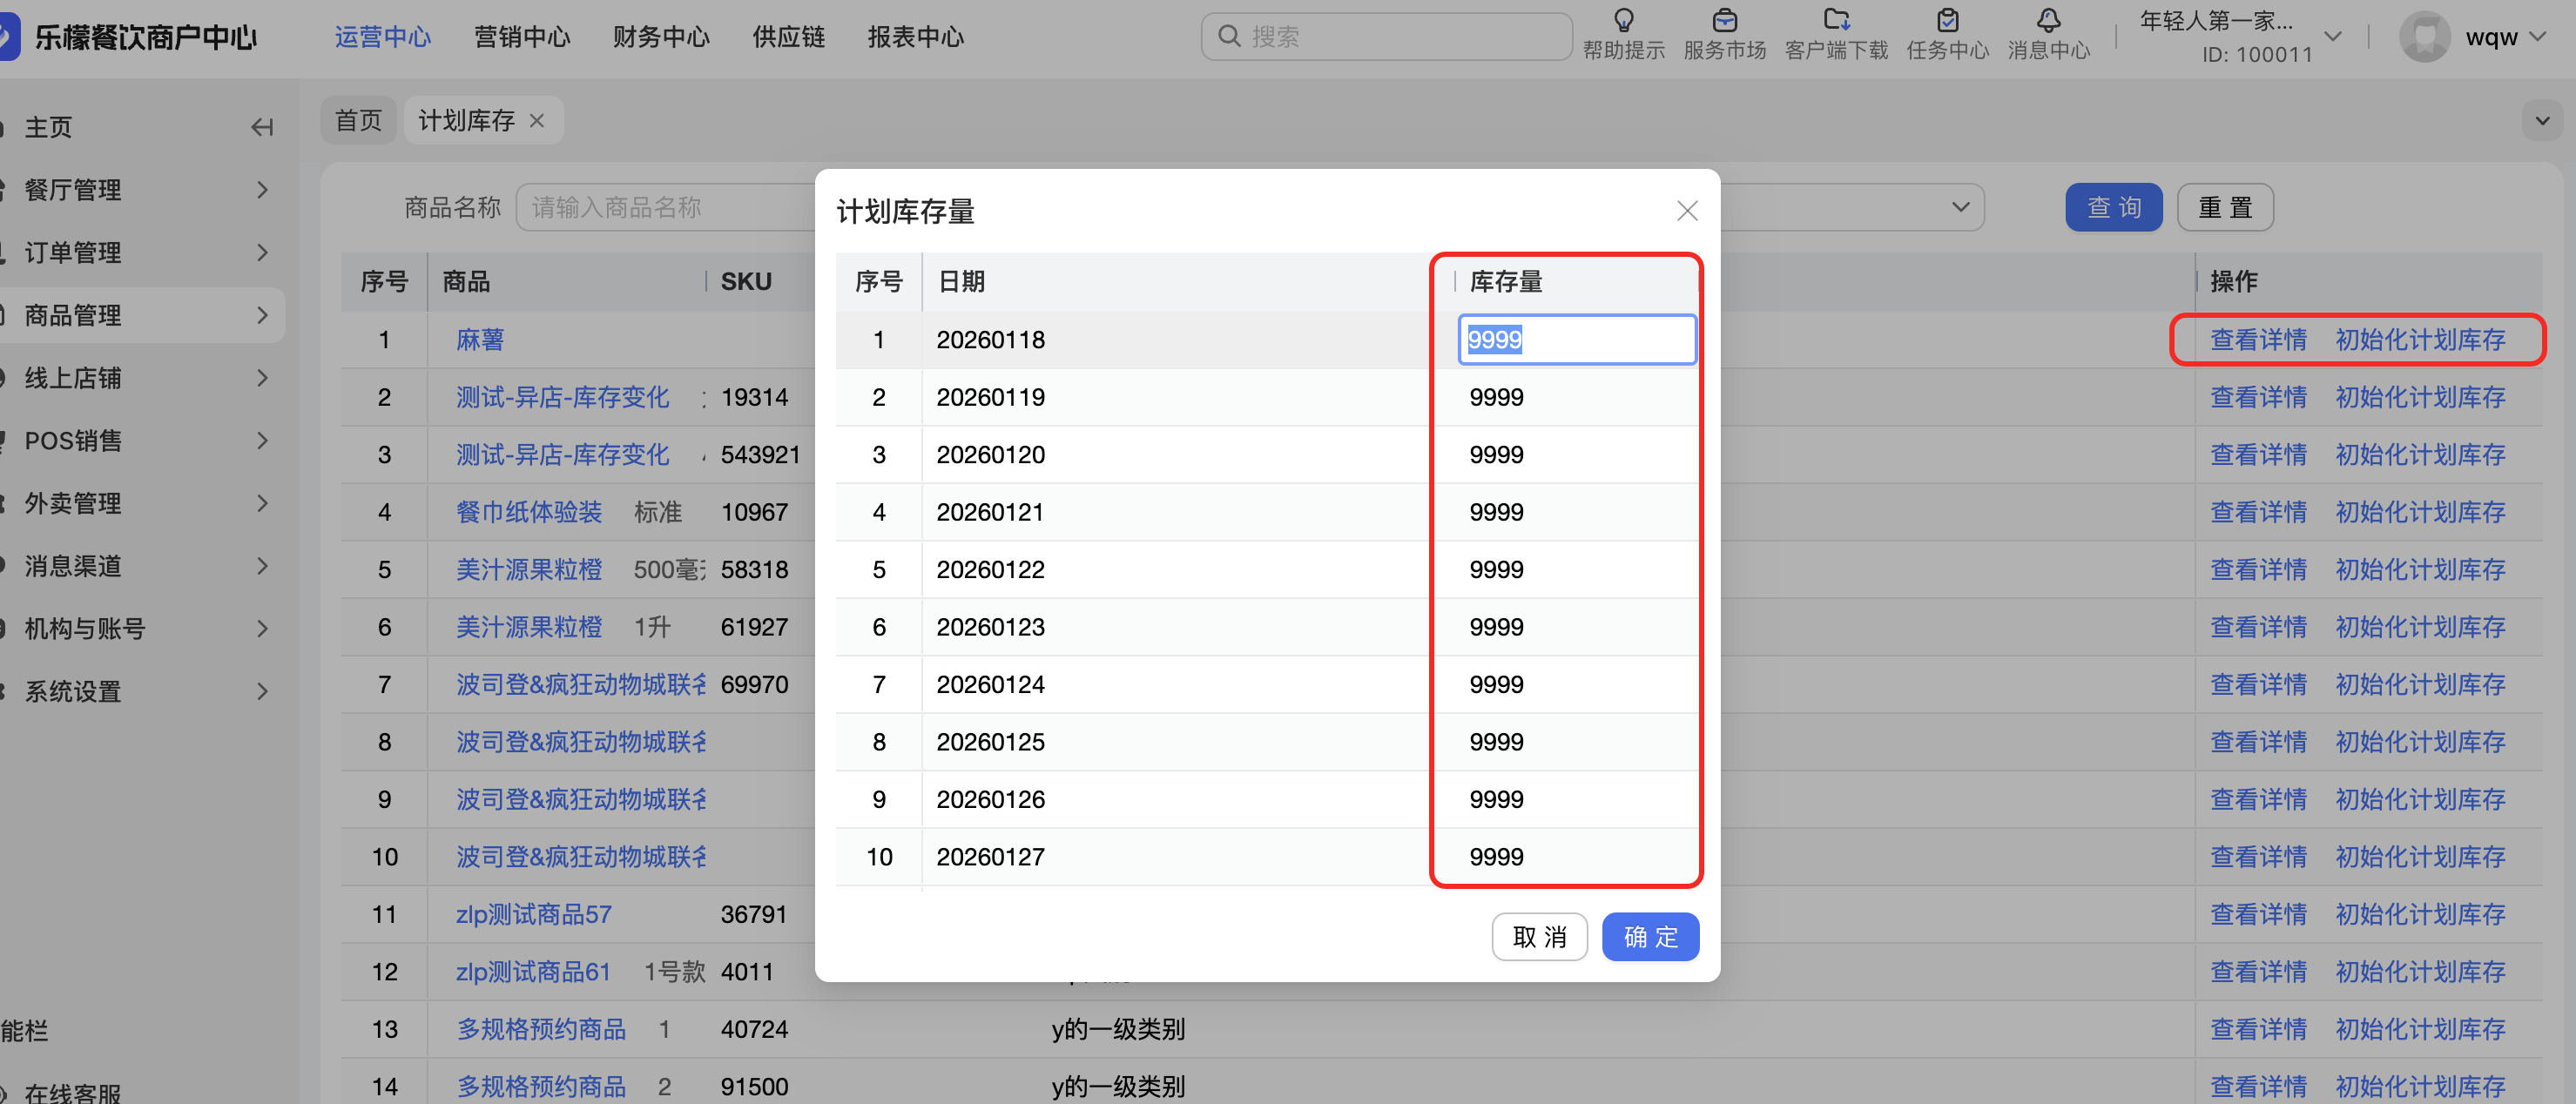Switch to the 营销中心 top menu
Viewport: 2576px width, 1104px height.
coord(521,37)
